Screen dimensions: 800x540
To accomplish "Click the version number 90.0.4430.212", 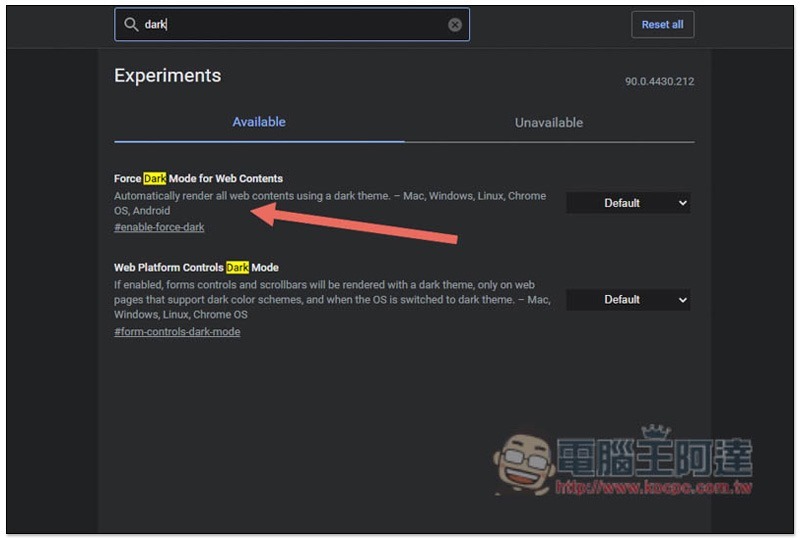I will (659, 81).
